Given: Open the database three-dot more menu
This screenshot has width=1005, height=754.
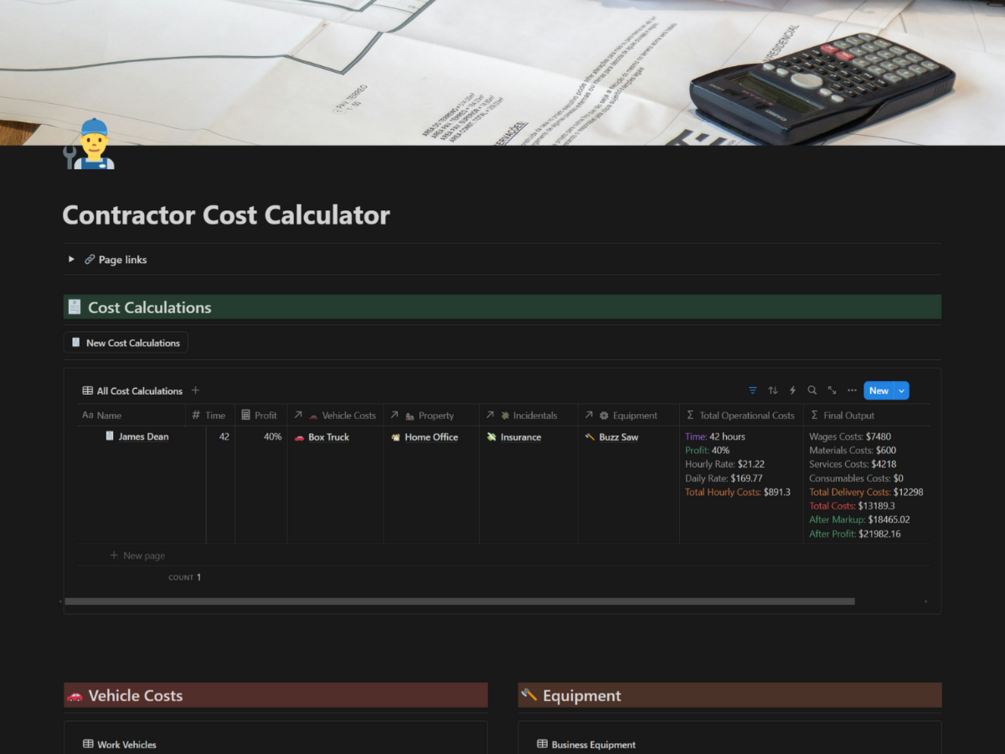Looking at the screenshot, I should pos(852,390).
